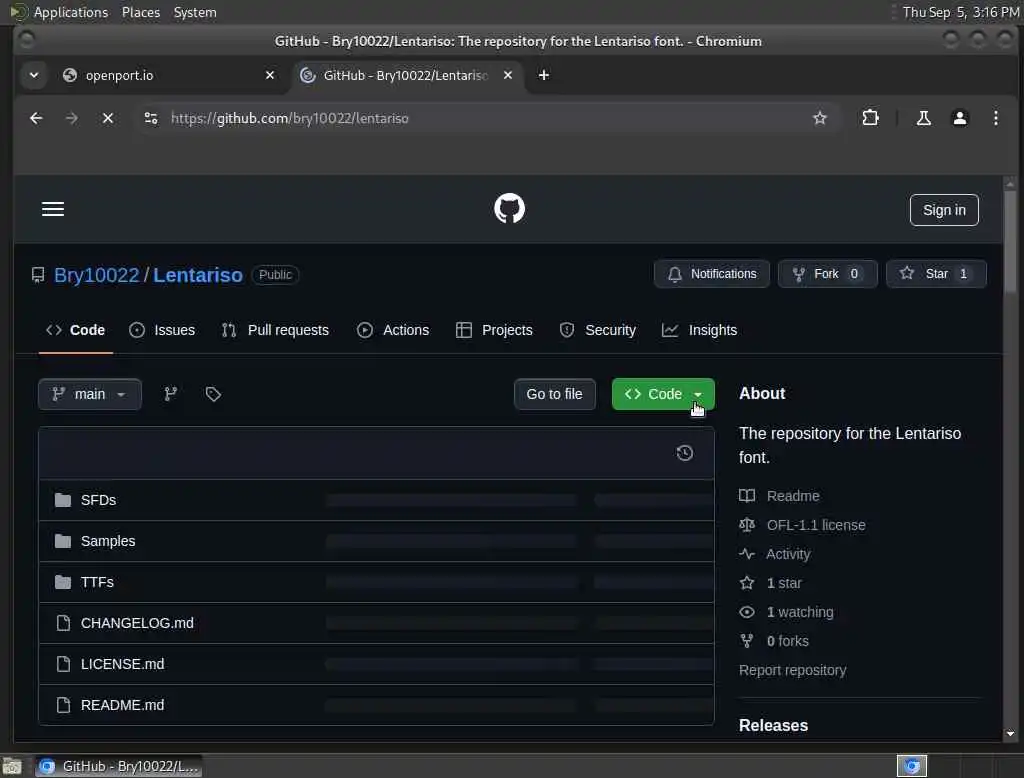Expand the main branch dropdown
Viewport: 1024px width, 778px height.
(x=89, y=394)
